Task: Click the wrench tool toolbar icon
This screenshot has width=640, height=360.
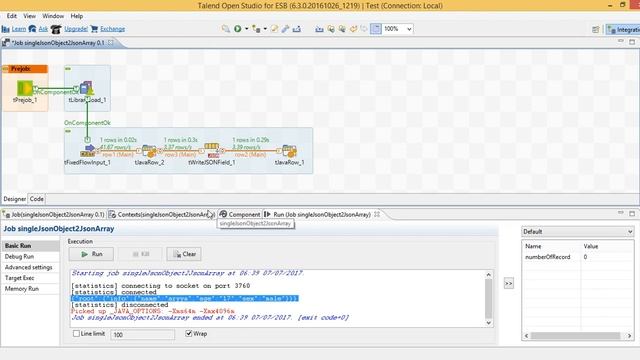Action: 285,29
